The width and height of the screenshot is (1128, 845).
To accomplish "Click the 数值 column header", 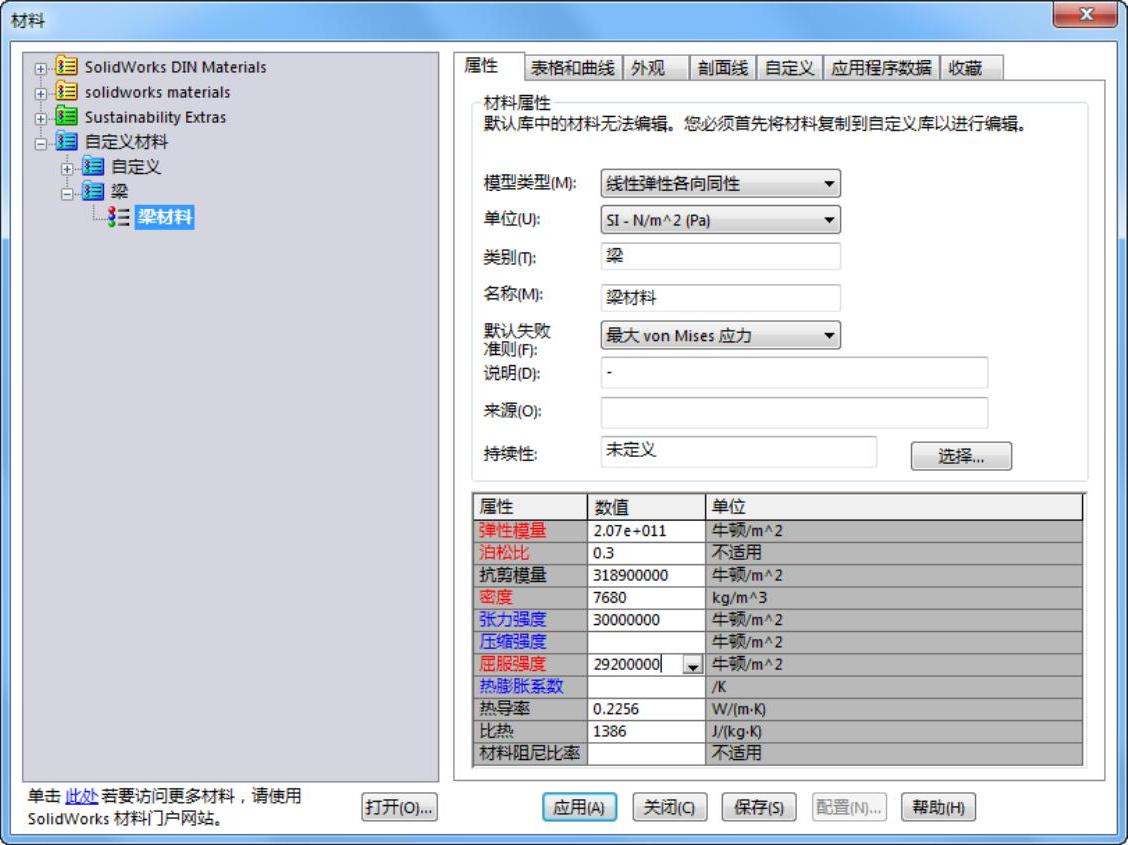I will (646, 507).
